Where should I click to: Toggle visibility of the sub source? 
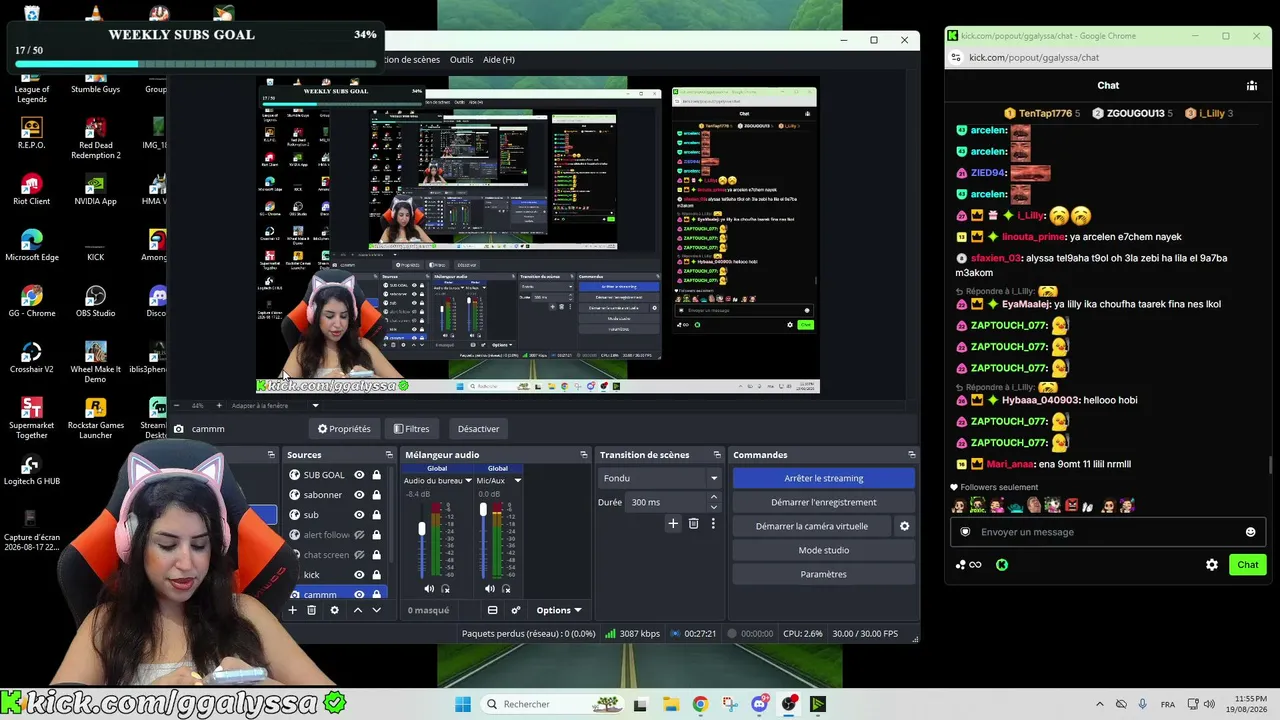(359, 515)
